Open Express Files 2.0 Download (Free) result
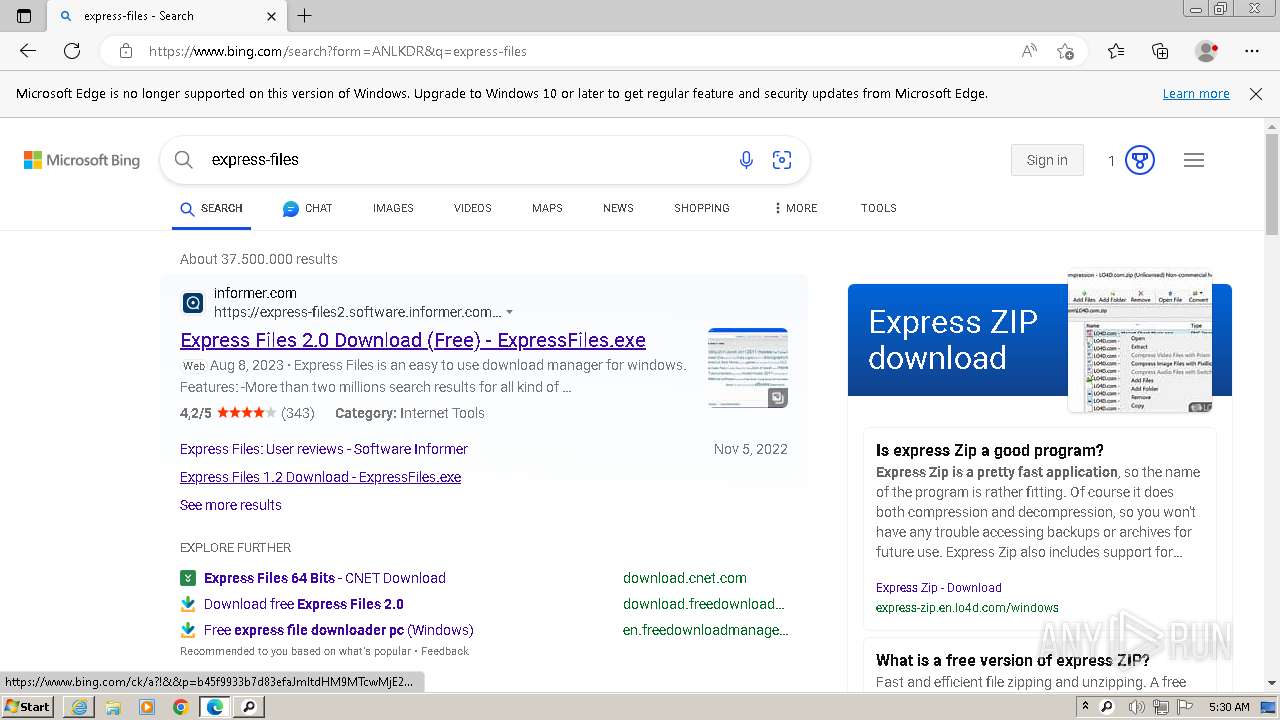 click(x=413, y=340)
